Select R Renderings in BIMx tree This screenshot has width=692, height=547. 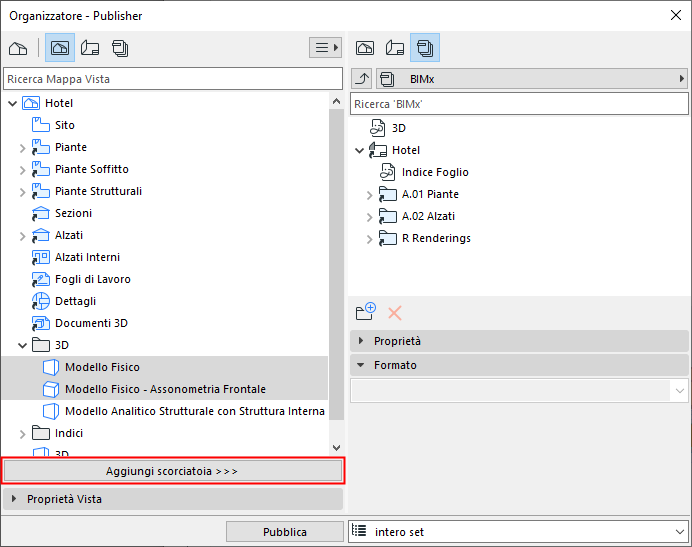[436, 238]
